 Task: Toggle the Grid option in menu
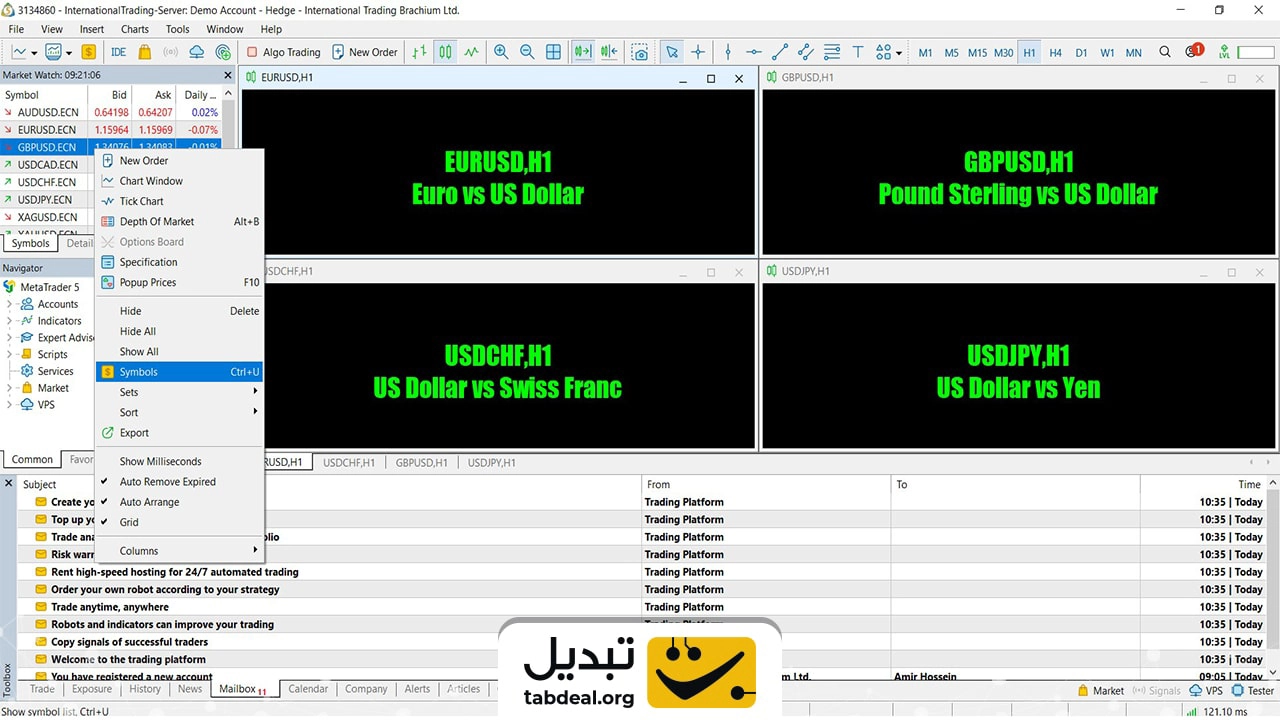[x=129, y=522]
